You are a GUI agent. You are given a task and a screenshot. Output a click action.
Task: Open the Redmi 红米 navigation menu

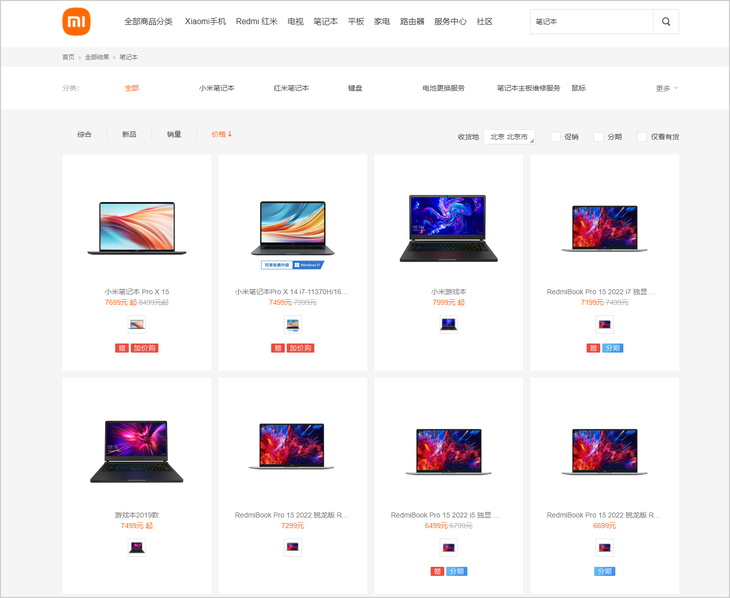[257, 21]
